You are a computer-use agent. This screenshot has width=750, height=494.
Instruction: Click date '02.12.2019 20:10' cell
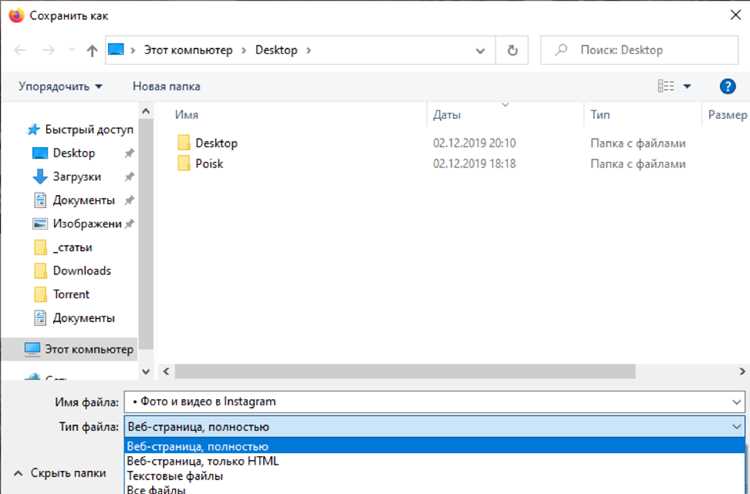pyautogui.click(x=474, y=143)
